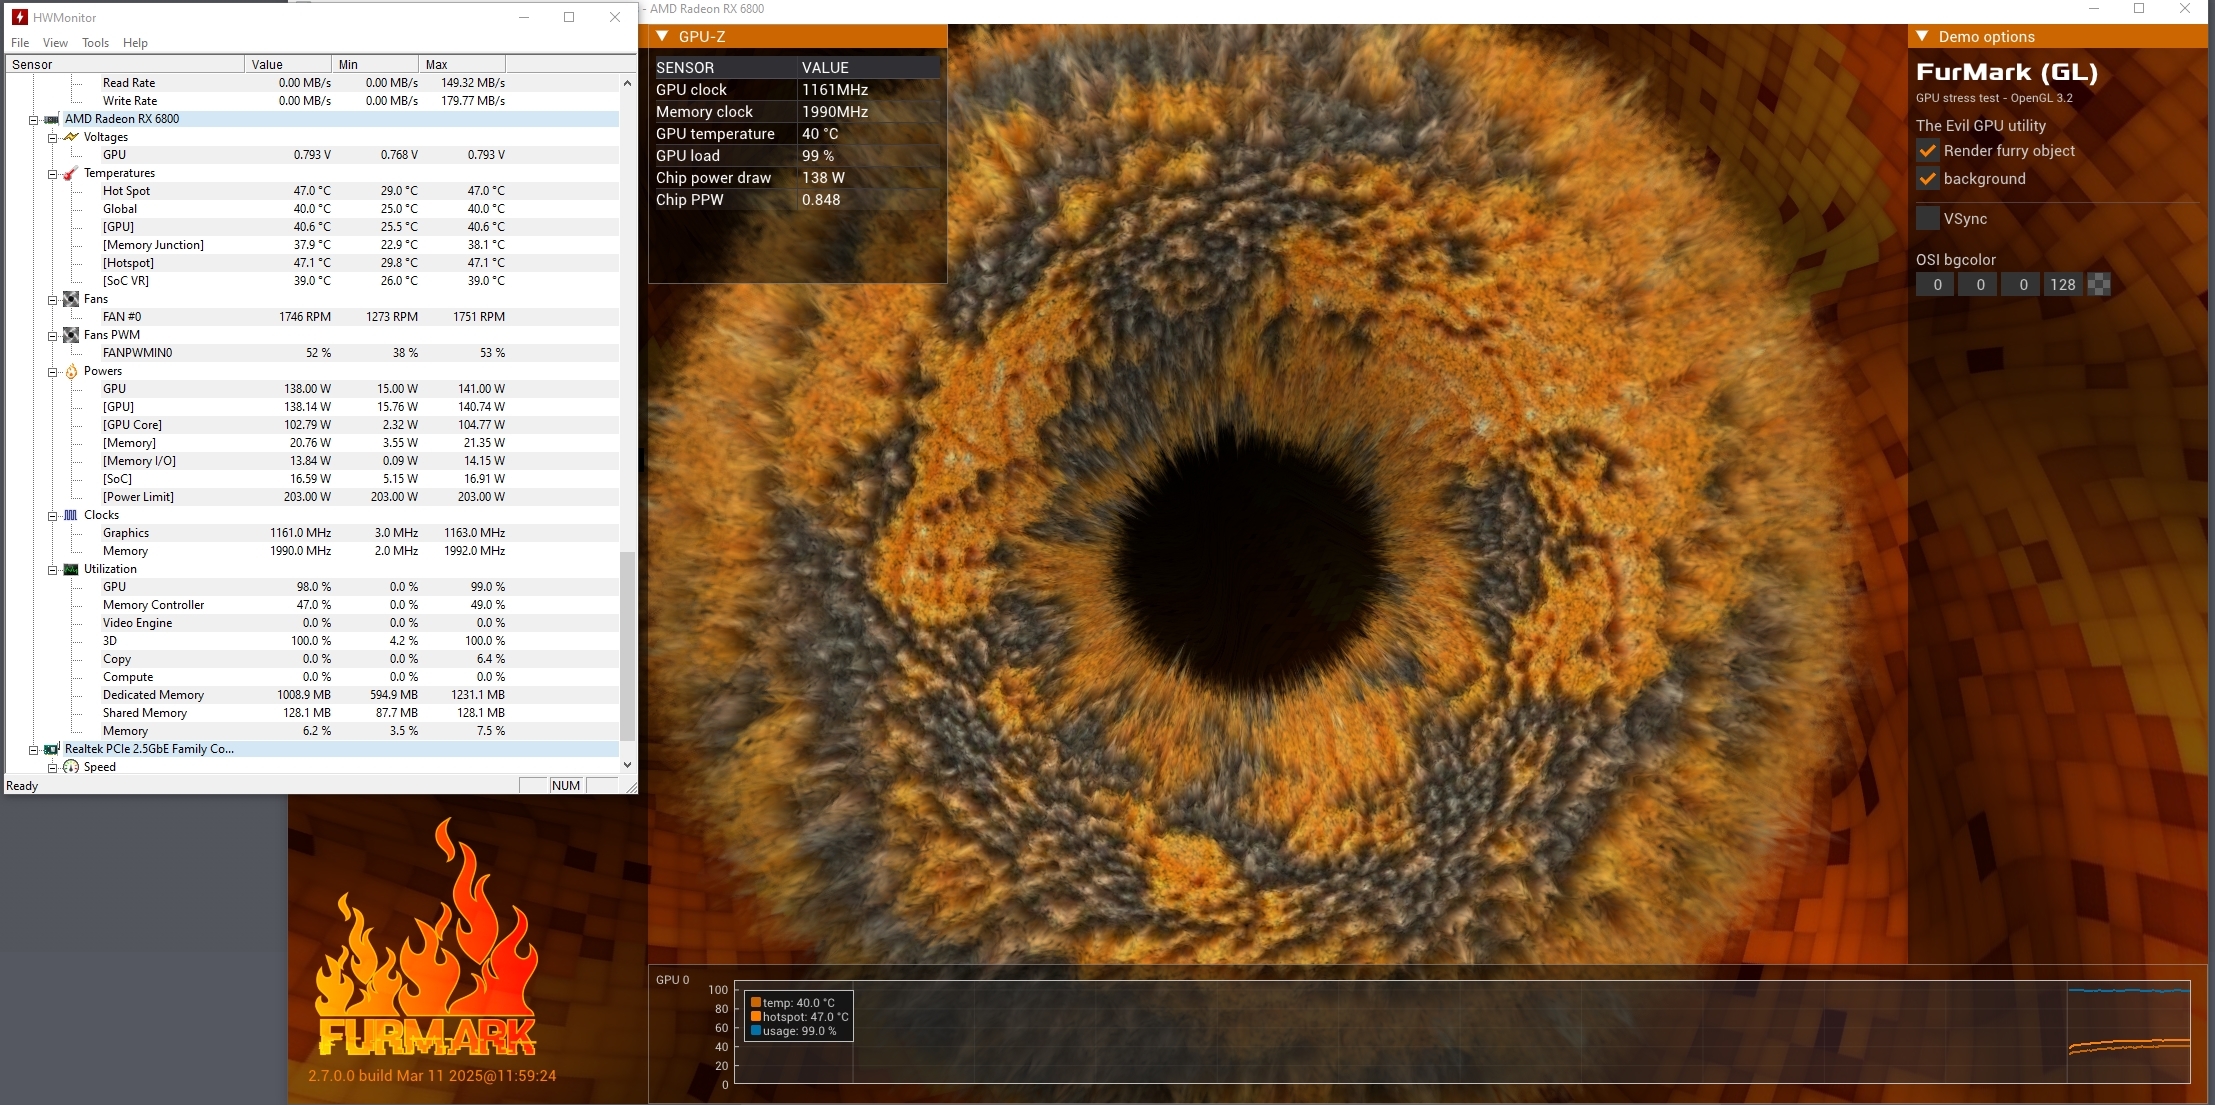Click the Fans PWM category icon
Screen dimensions: 2215x1105
coord(71,335)
